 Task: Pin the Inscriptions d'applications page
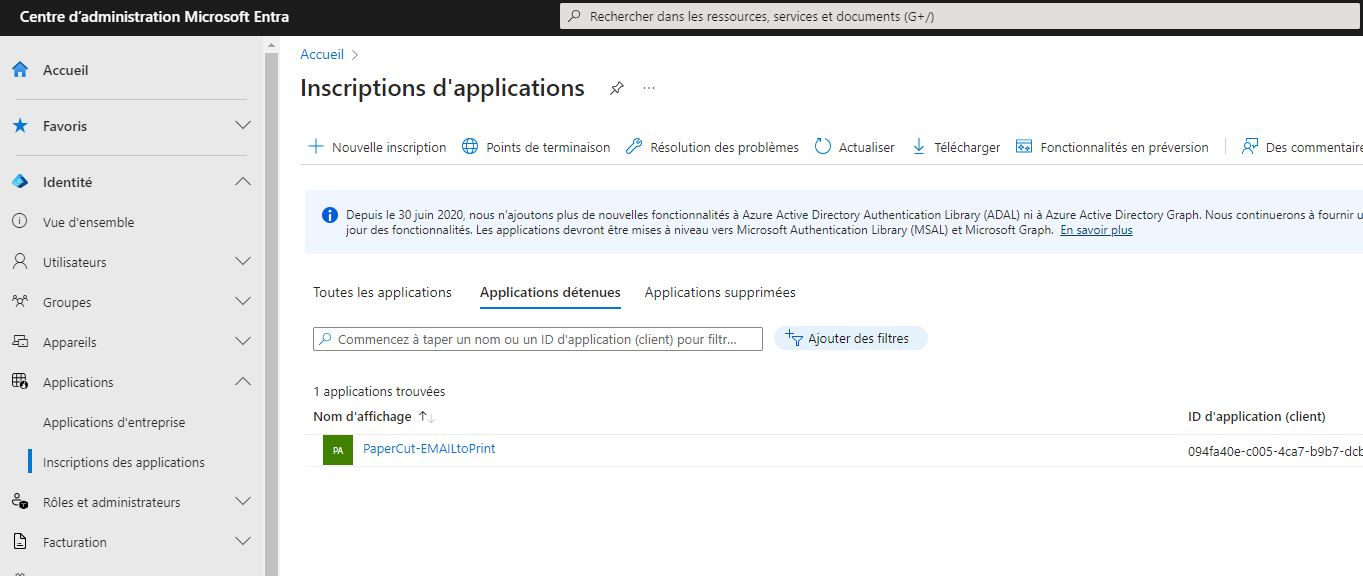pos(617,88)
